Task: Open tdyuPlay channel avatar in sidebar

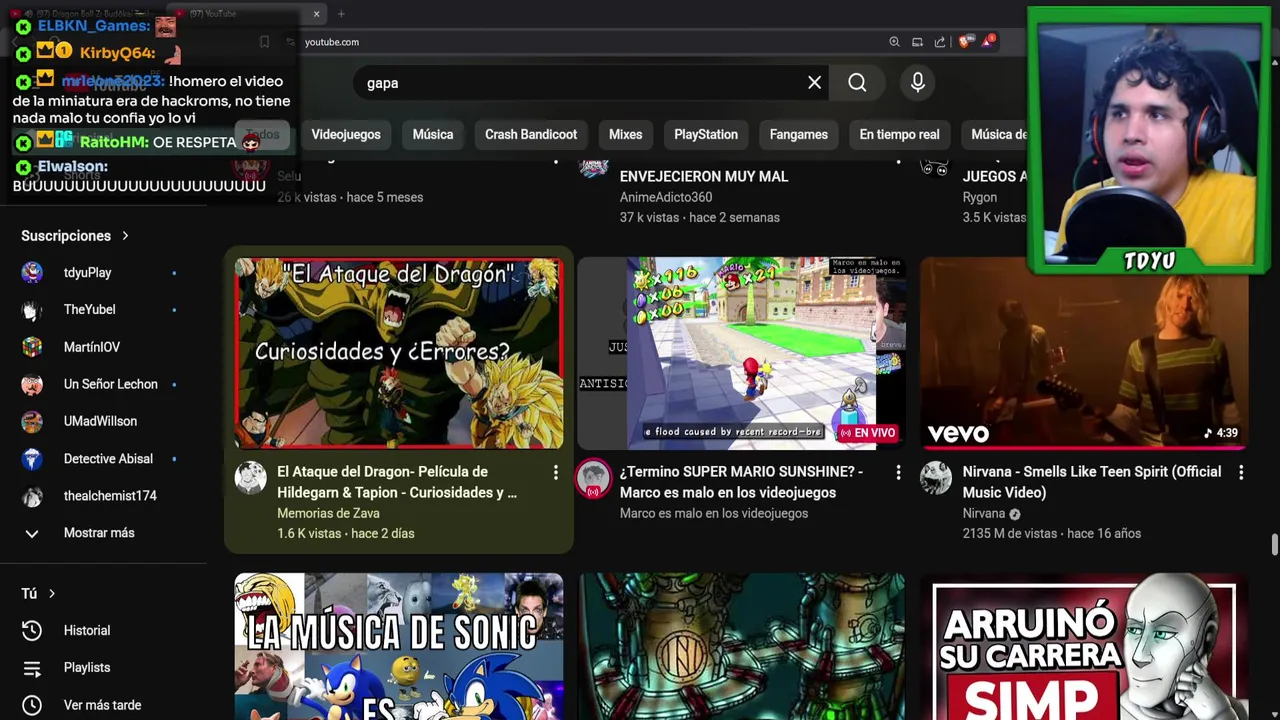Action: (32, 273)
